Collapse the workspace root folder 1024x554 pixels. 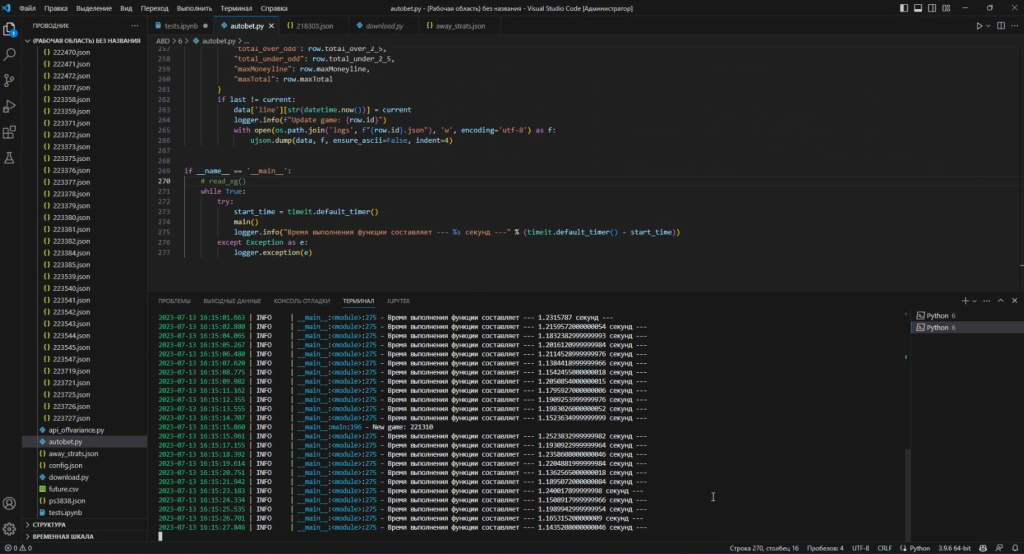point(83,41)
